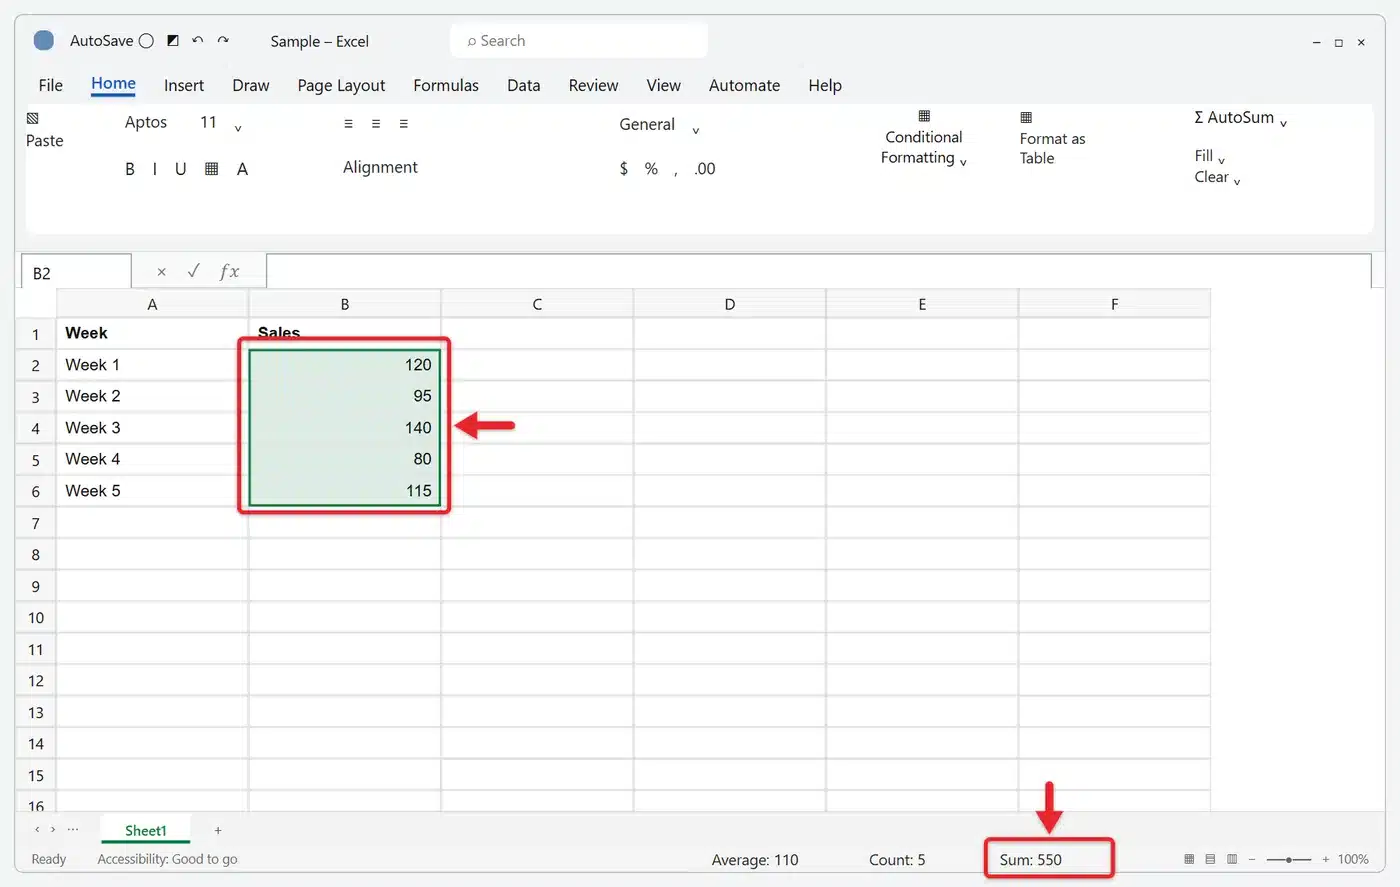
Task: Click the Alignment group label
Action: tap(380, 167)
